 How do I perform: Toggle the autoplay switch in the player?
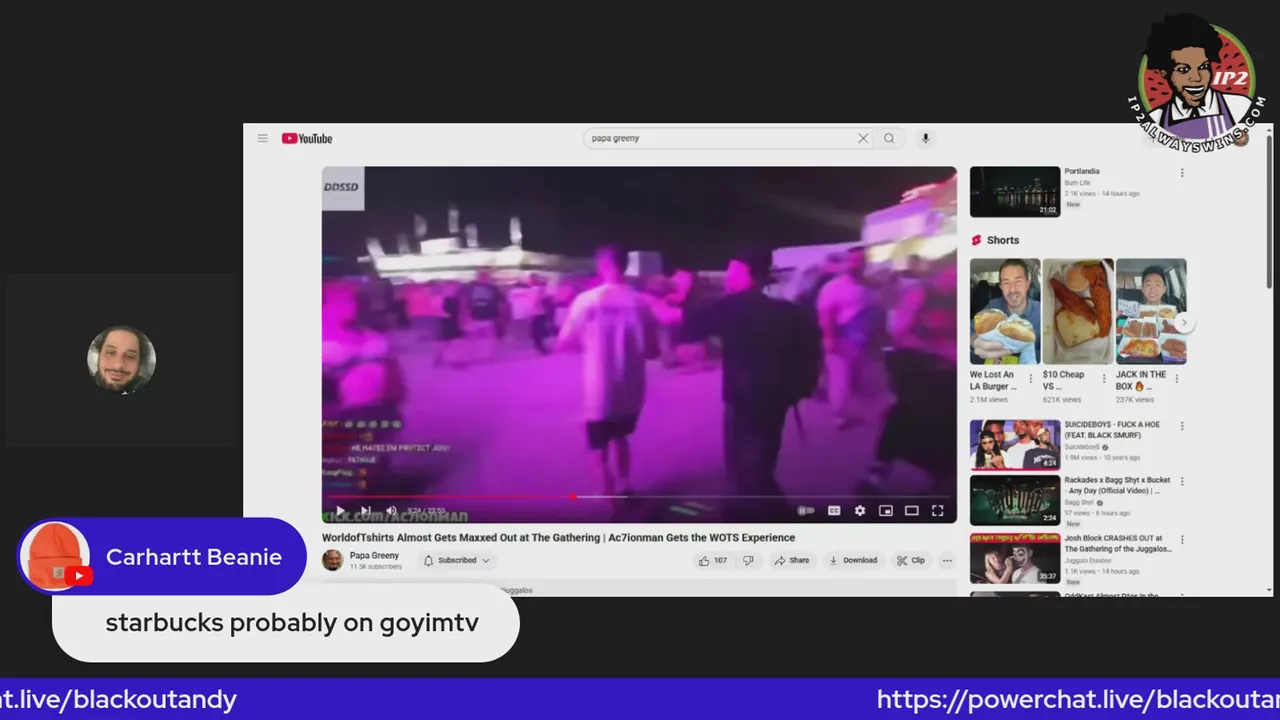(x=806, y=511)
